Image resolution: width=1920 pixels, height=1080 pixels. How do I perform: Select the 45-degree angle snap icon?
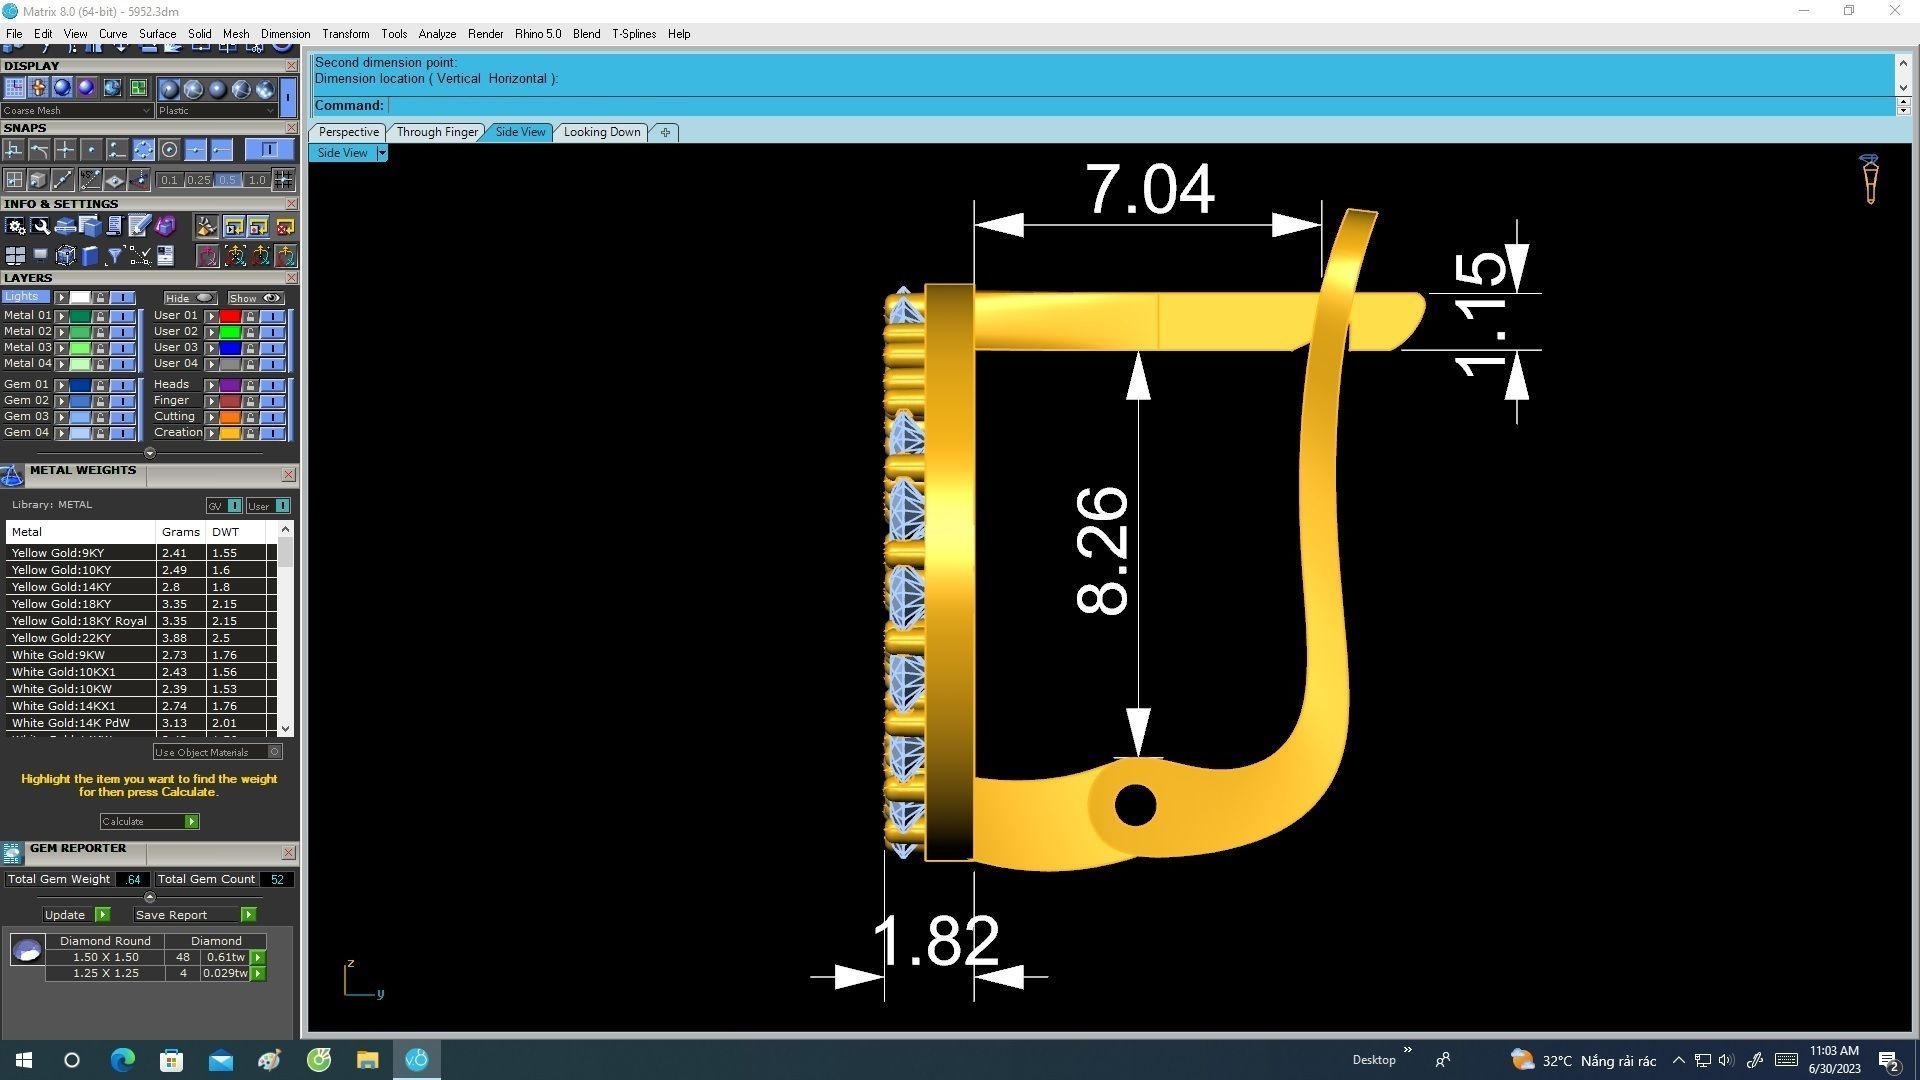(90, 180)
